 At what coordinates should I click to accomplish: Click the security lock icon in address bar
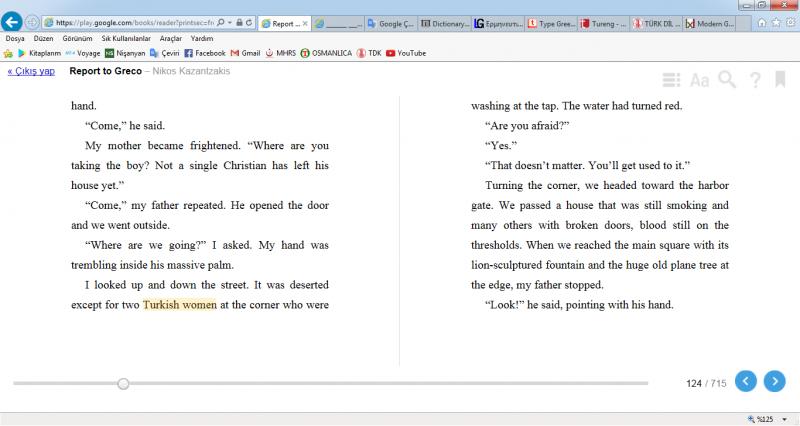pos(239,22)
